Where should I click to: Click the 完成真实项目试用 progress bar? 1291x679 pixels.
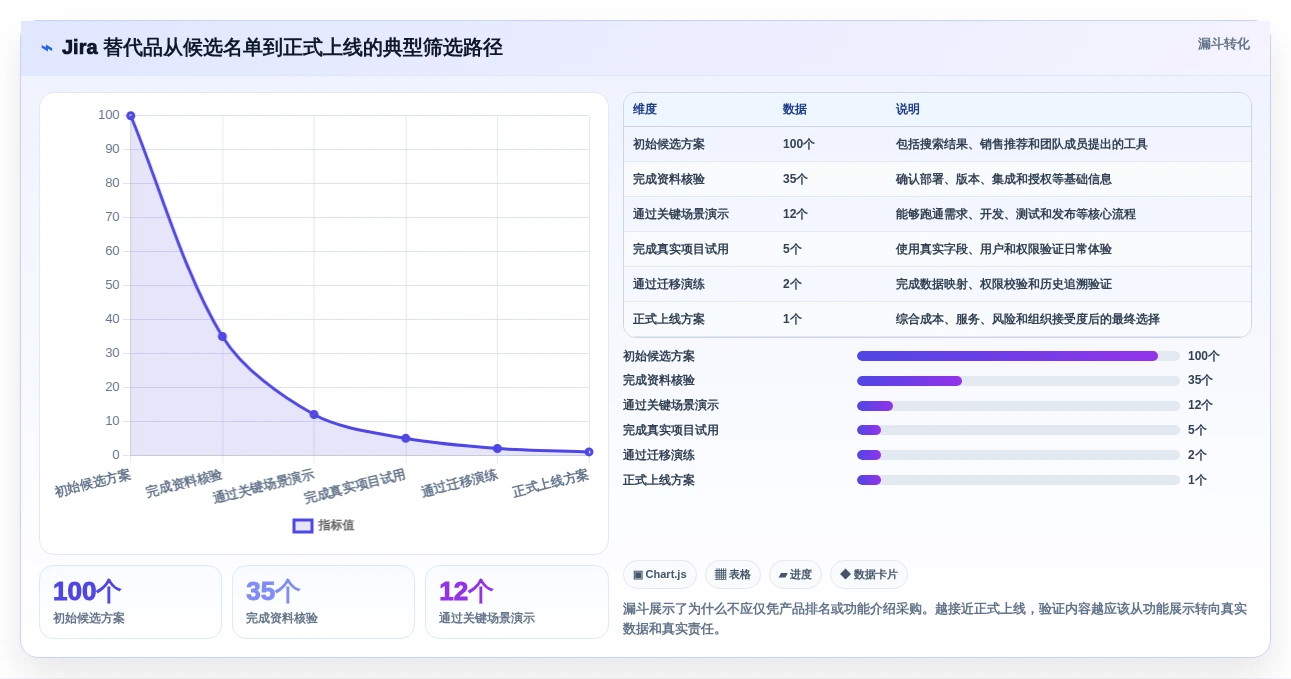(x=1018, y=430)
